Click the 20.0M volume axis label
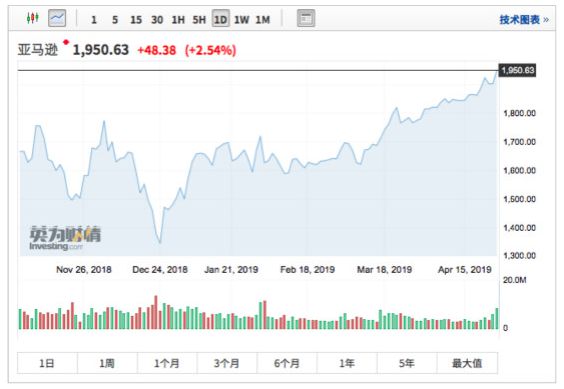This screenshot has width=564, height=389. pos(515,280)
